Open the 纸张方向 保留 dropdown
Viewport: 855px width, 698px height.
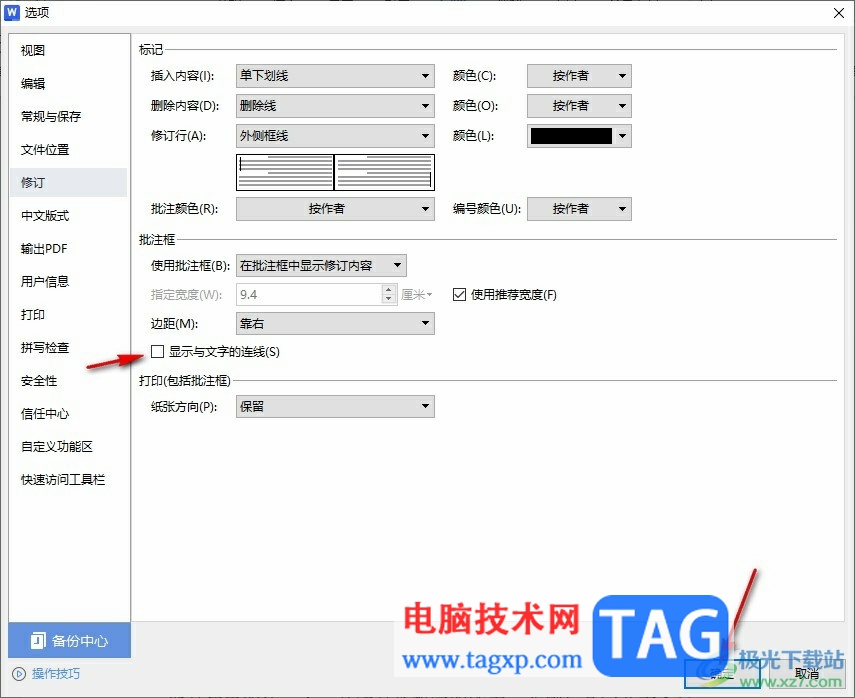point(335,406)
